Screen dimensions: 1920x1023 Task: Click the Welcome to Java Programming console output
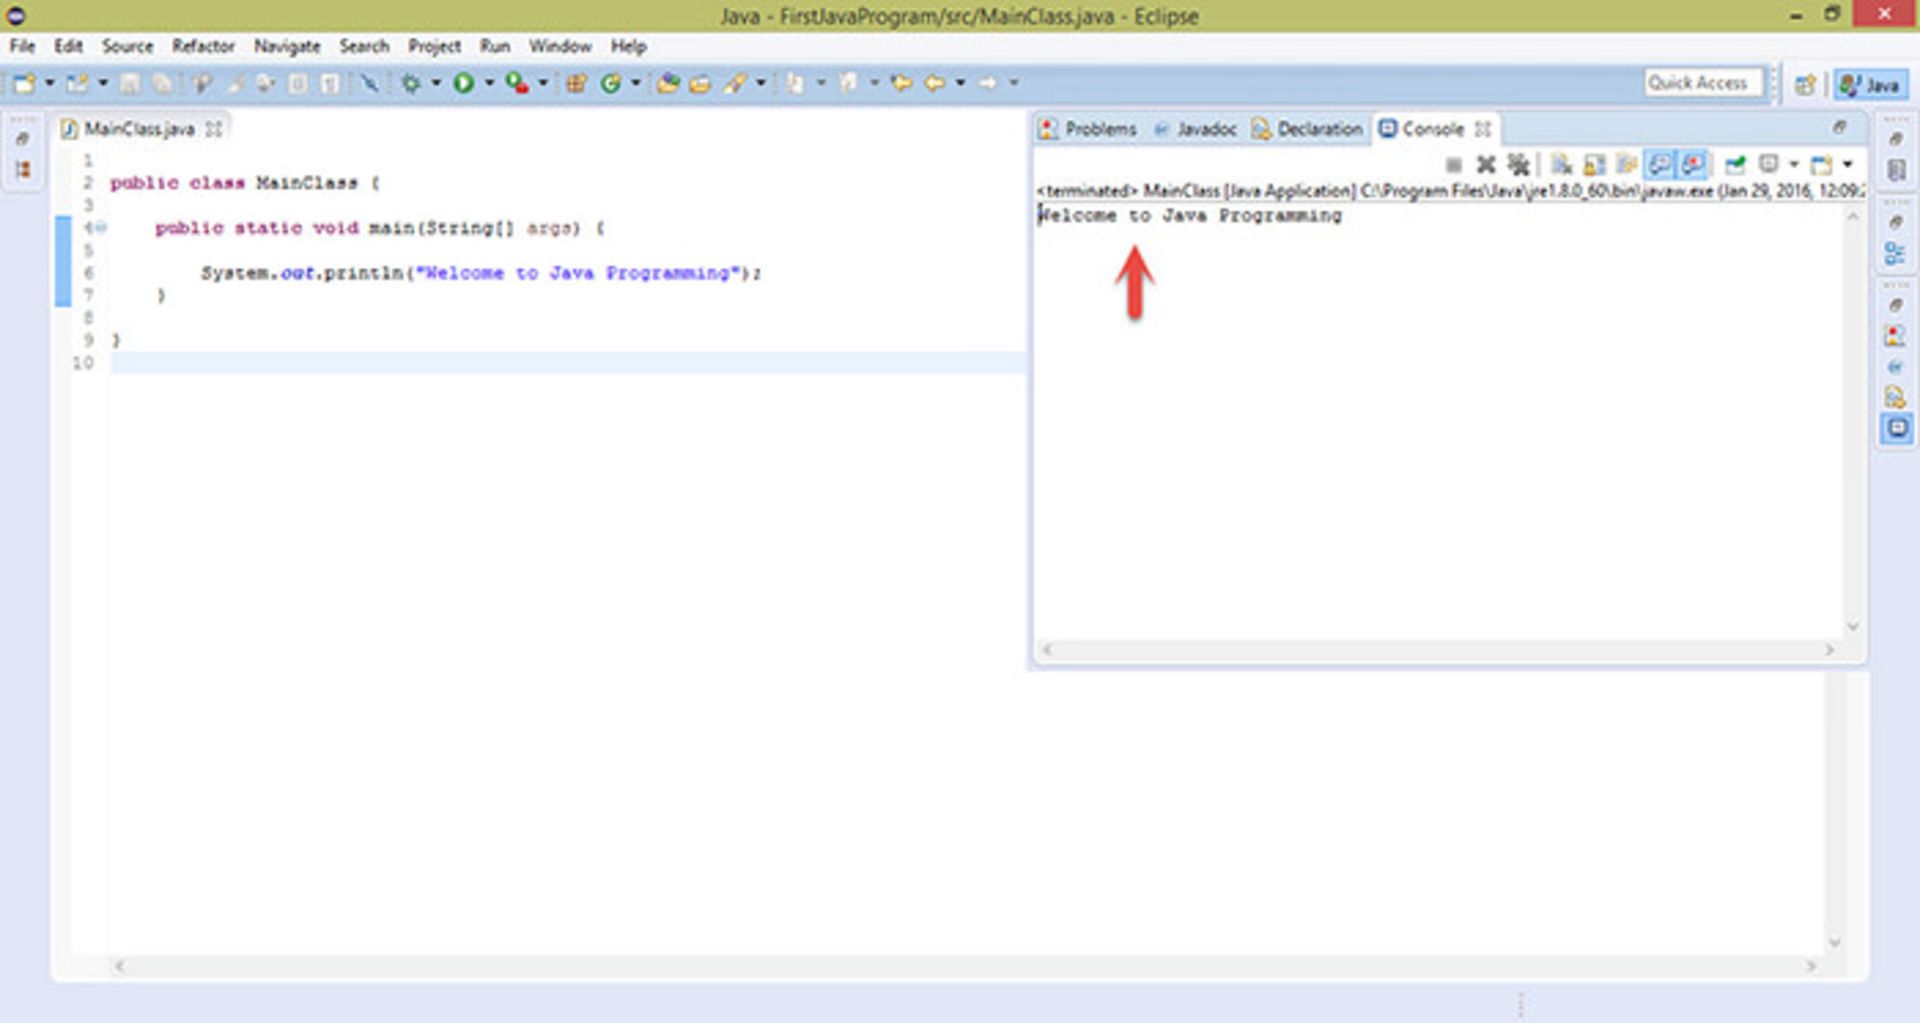(1190, 215)
